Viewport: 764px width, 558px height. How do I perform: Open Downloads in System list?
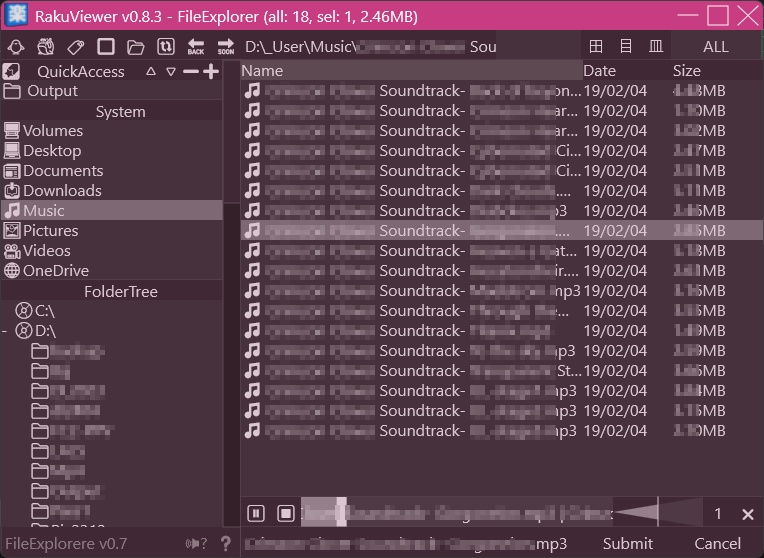pos(112,191)
